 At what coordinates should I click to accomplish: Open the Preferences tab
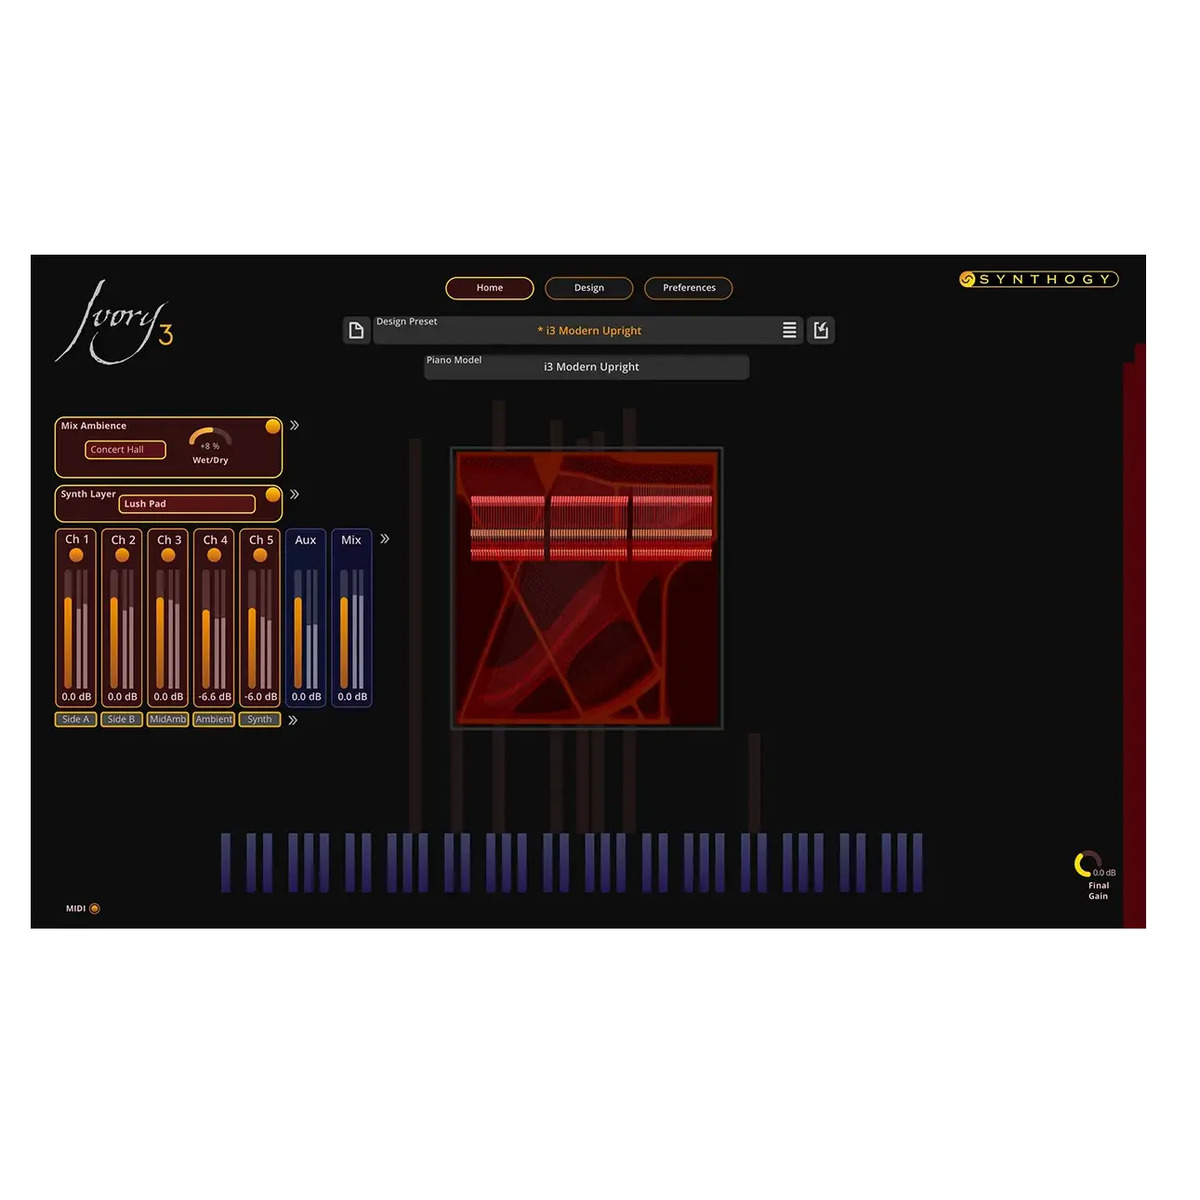point(688,288)
